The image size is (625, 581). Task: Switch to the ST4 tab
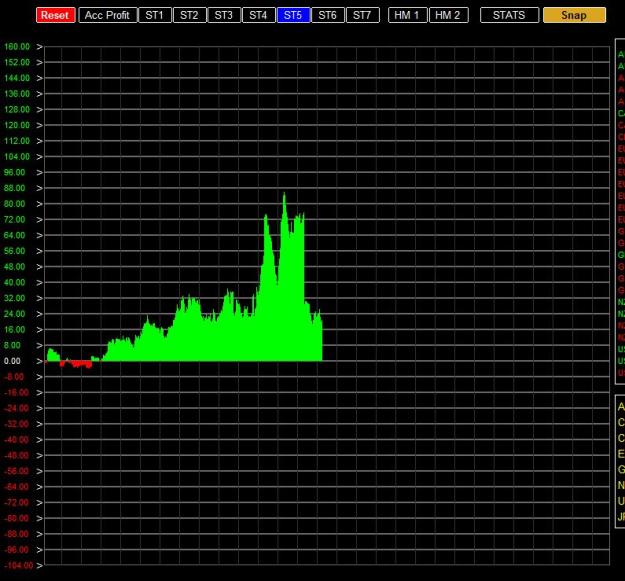click(258, 16)
